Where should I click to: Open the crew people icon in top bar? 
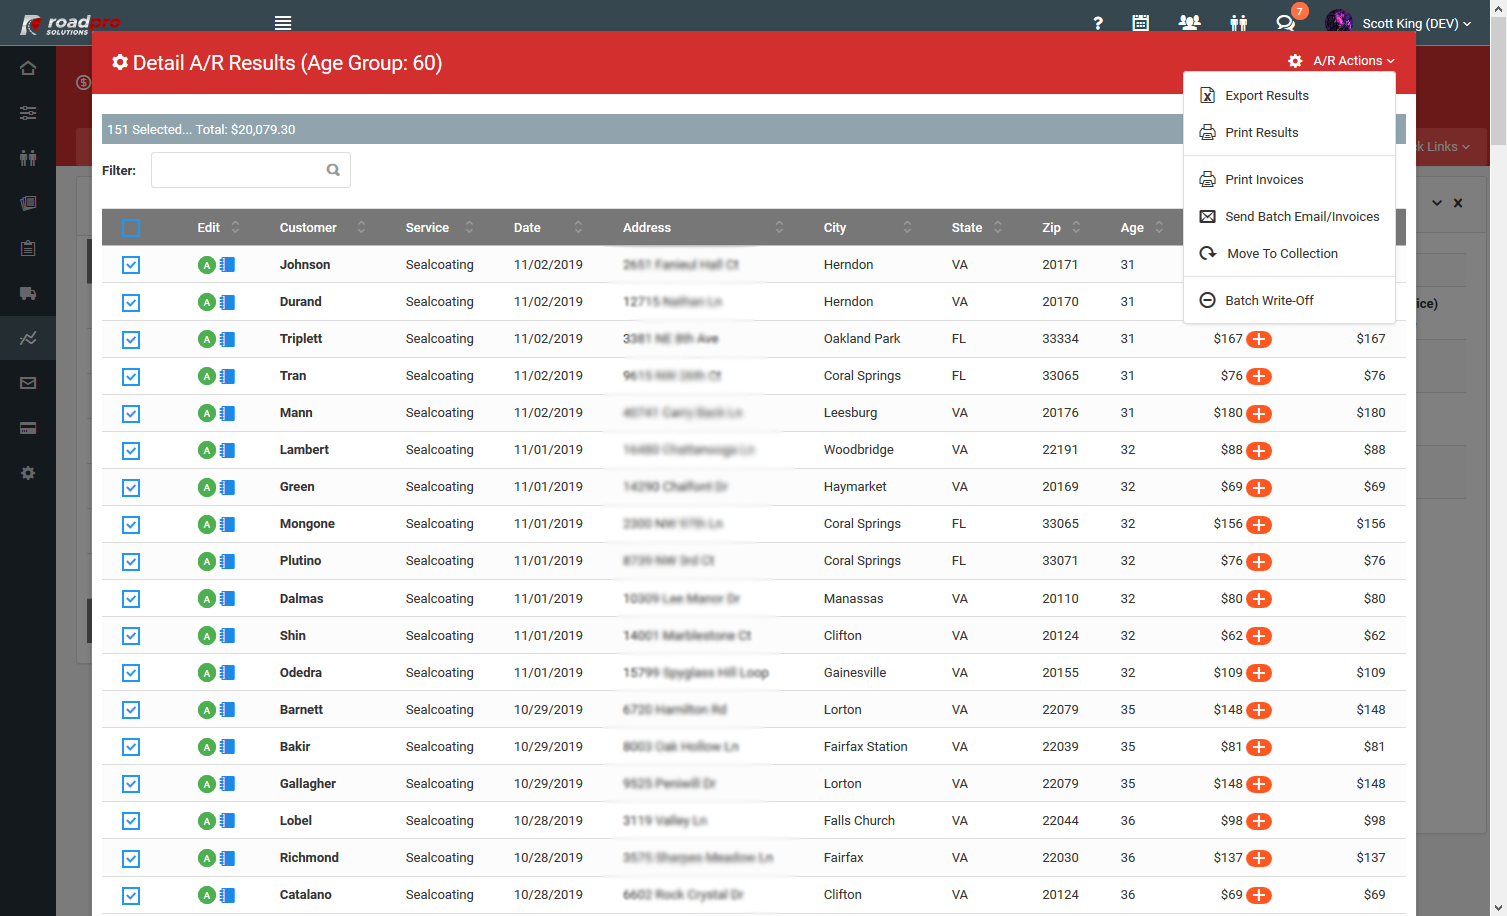click(x=1239, y=23)
